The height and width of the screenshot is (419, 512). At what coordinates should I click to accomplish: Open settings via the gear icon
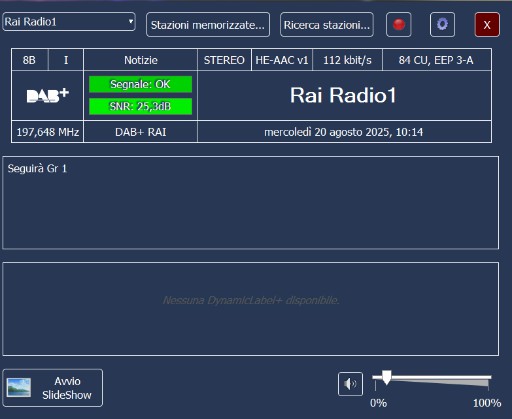click(x=442, y=25)
